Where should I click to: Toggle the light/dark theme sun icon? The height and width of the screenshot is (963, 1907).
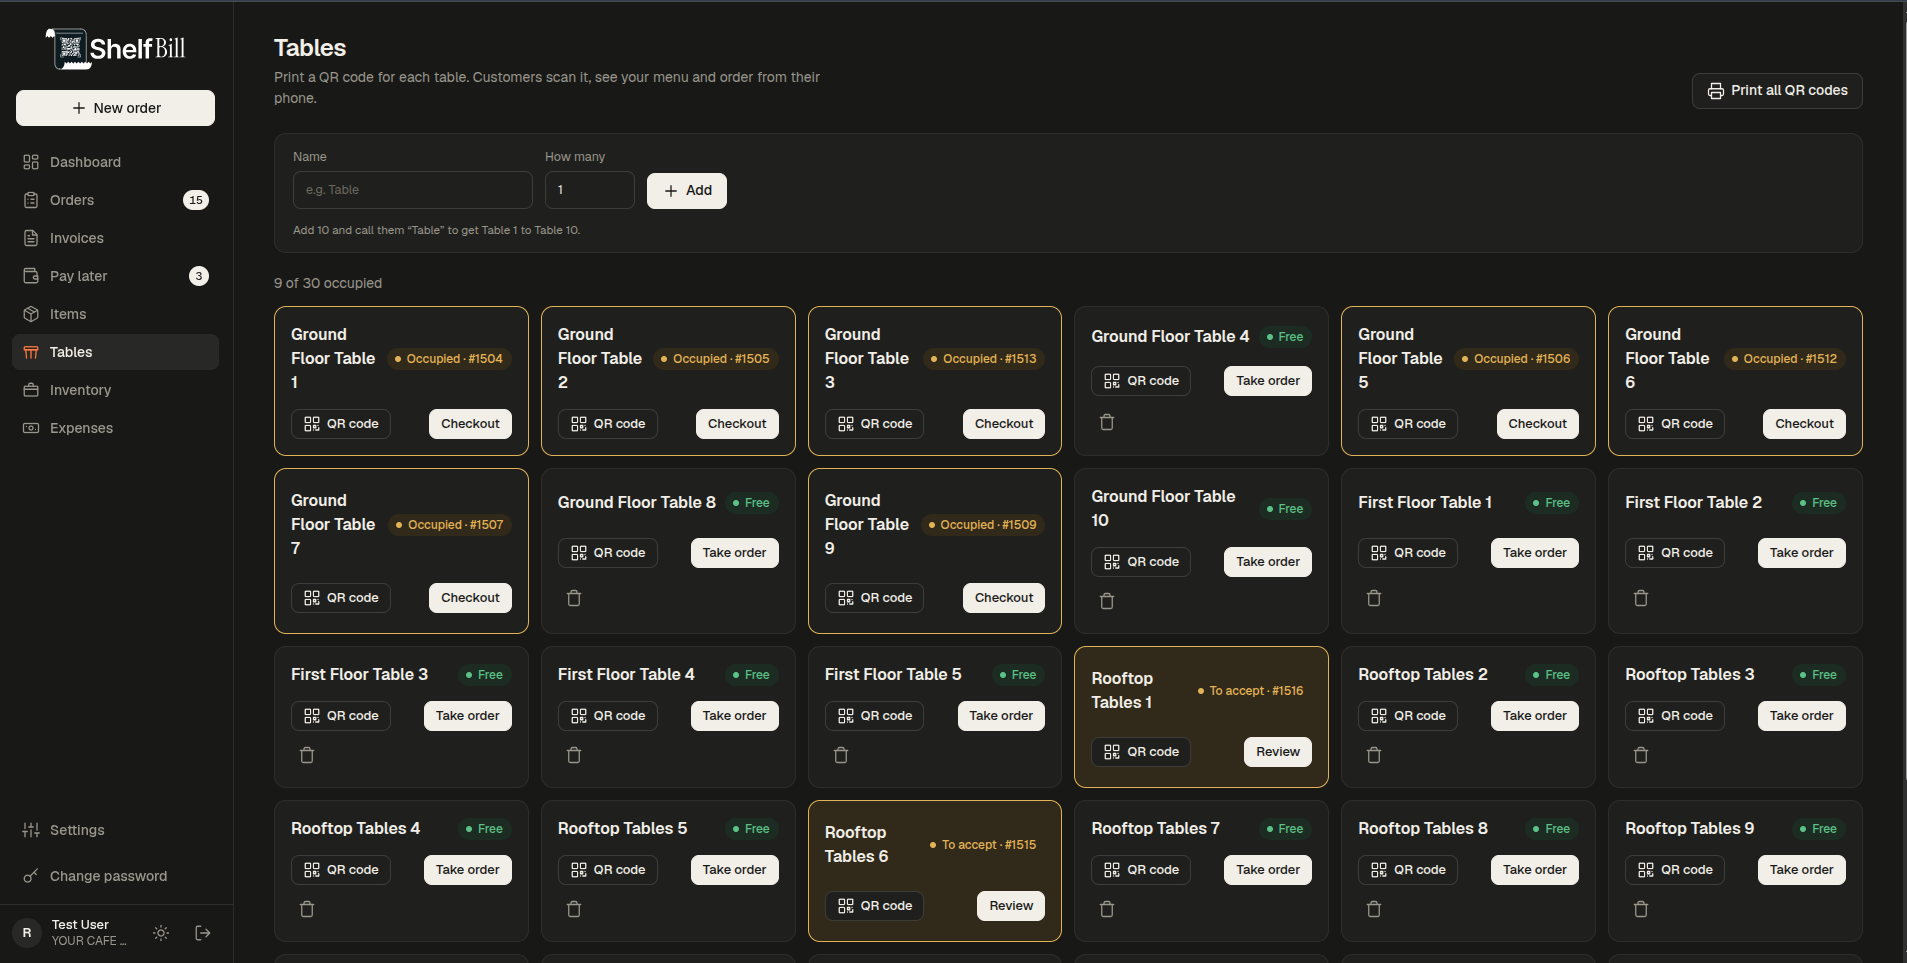click(161, 933)
